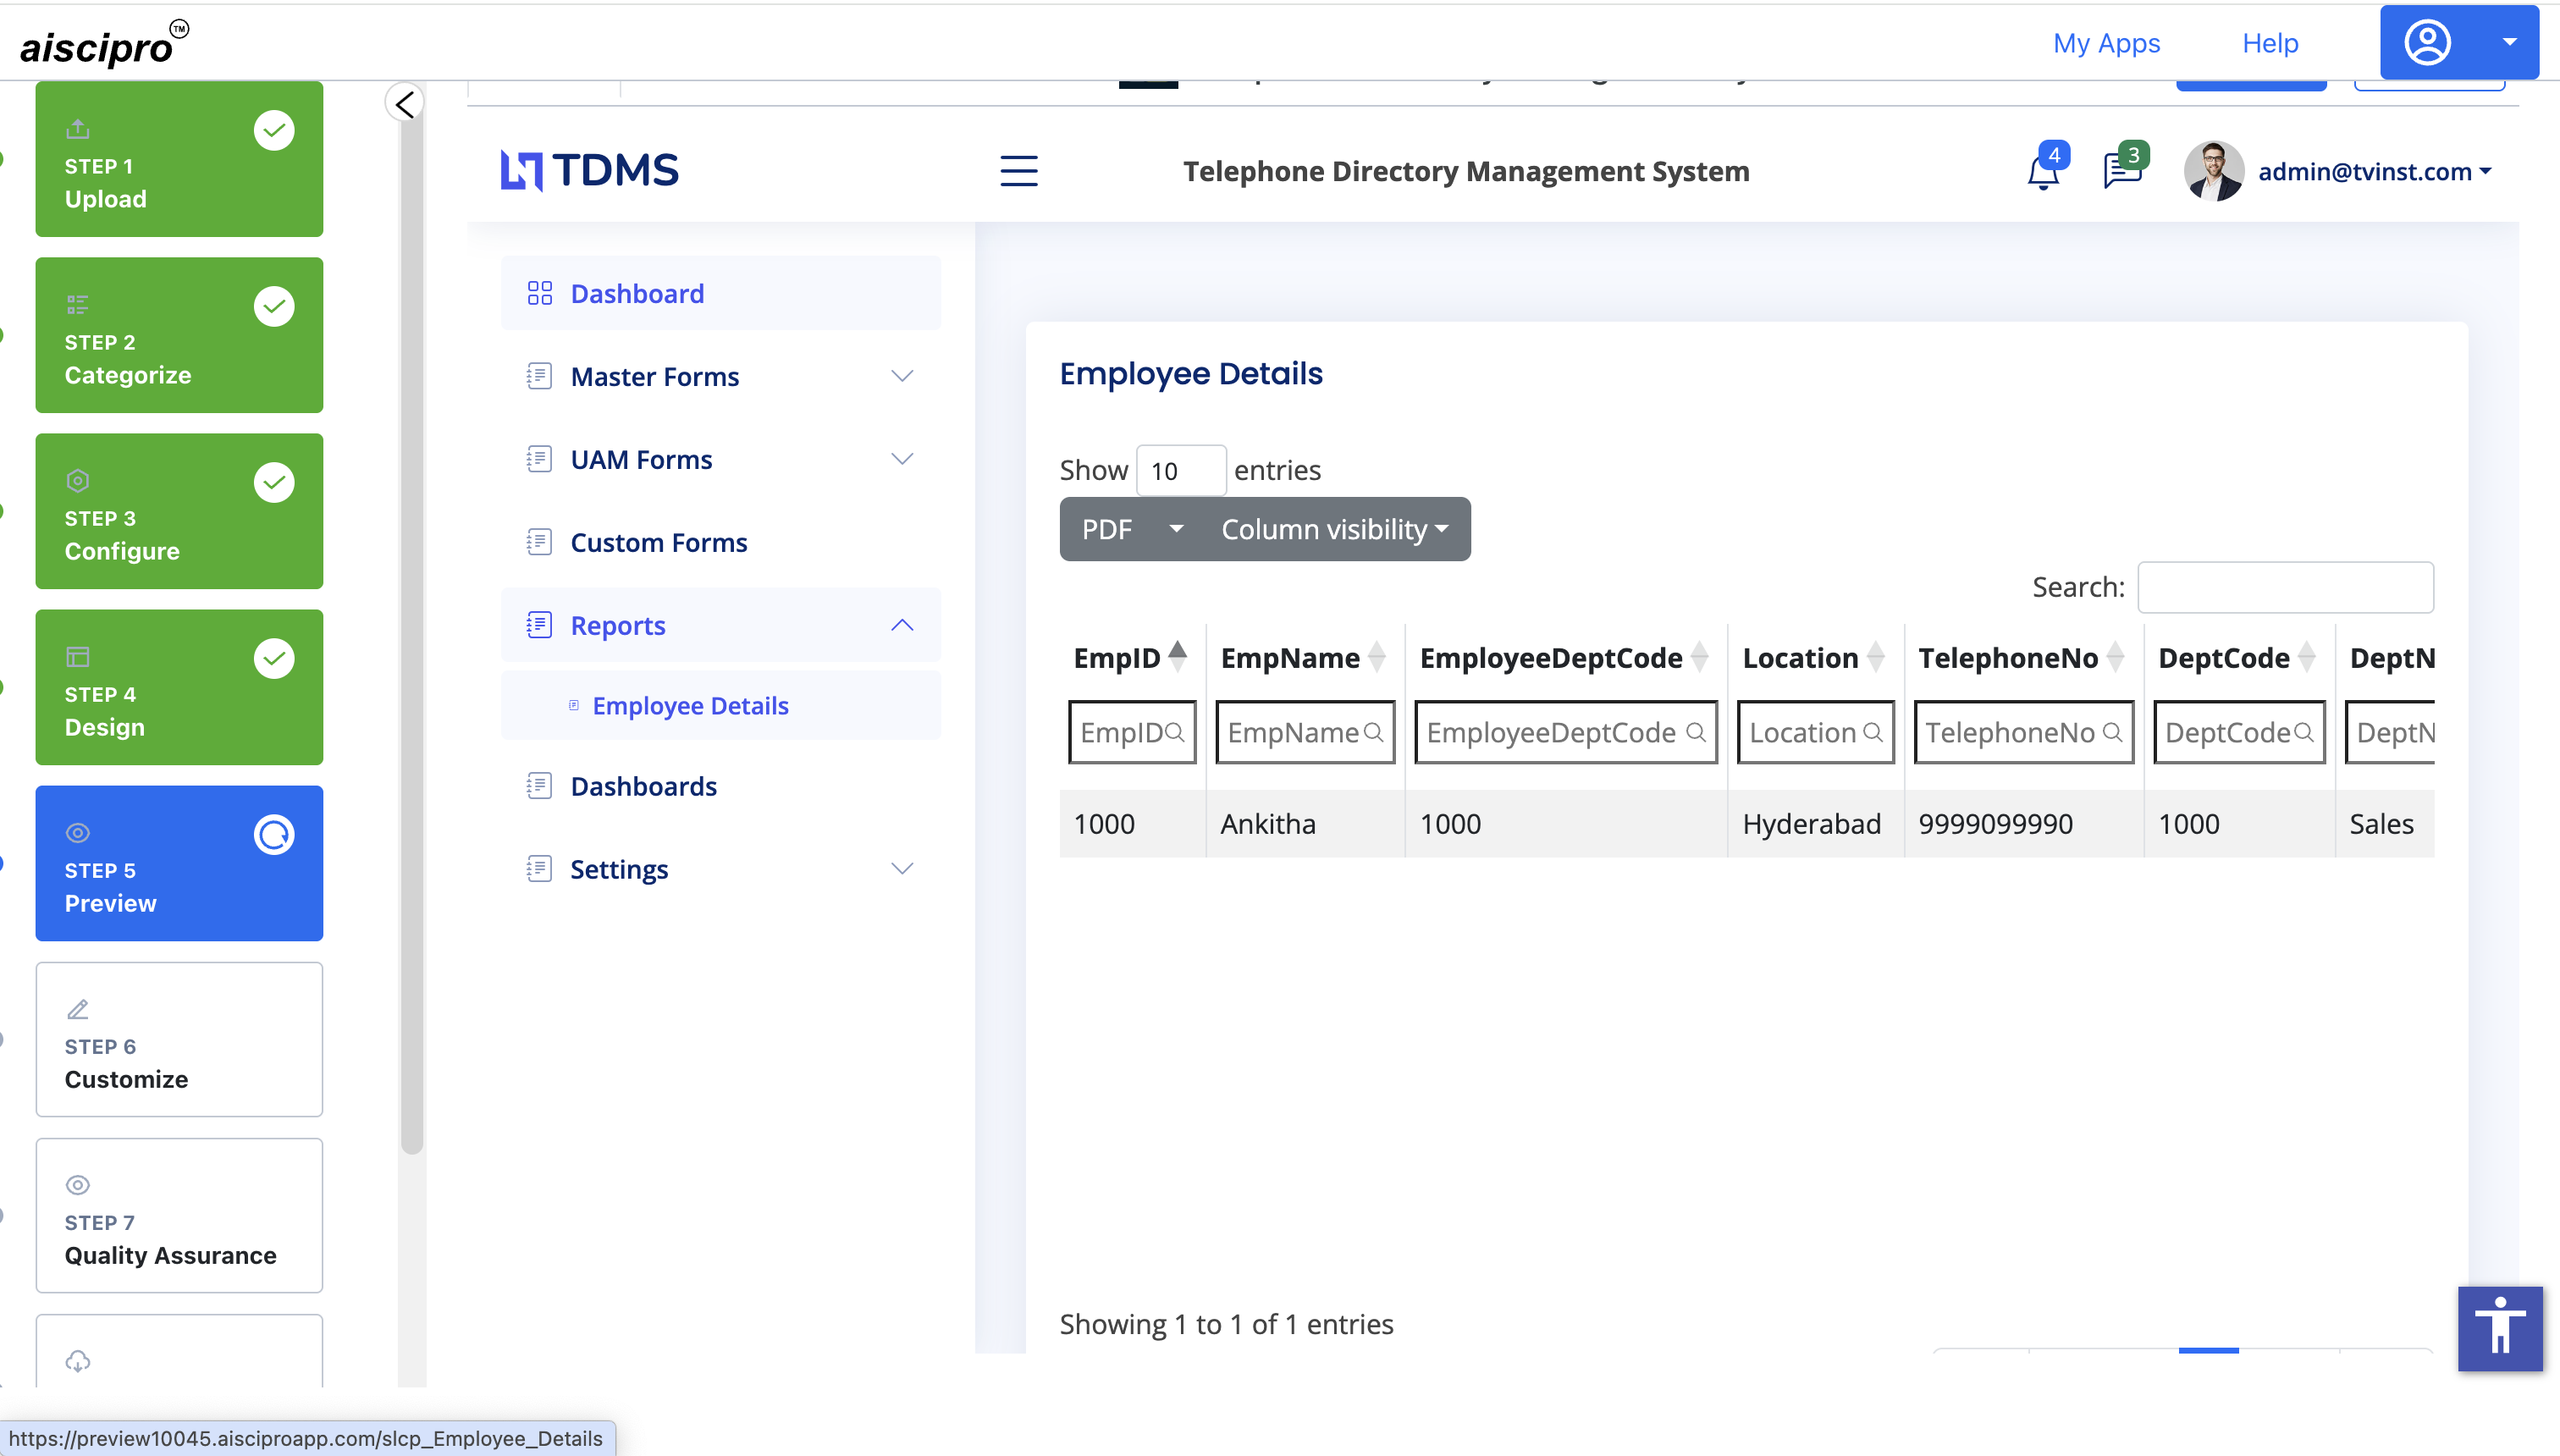The width and height of the screenshot is (2560, 1456).
Task: Click the Settings form icon
Action: tap(539, 869)
